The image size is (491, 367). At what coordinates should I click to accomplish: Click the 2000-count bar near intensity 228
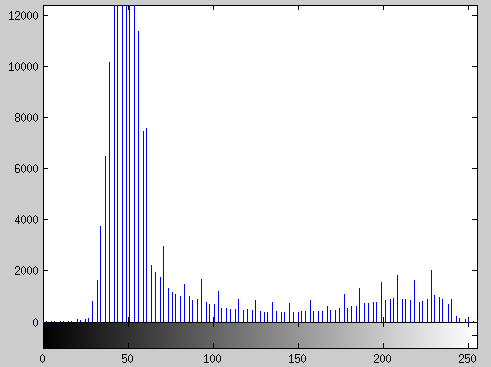click(431, 296)
